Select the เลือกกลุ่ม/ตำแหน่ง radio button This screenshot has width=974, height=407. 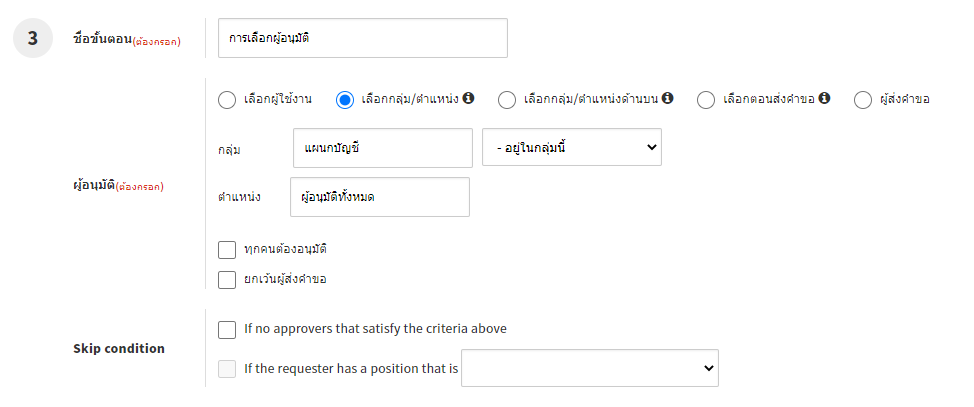point(345,99)
